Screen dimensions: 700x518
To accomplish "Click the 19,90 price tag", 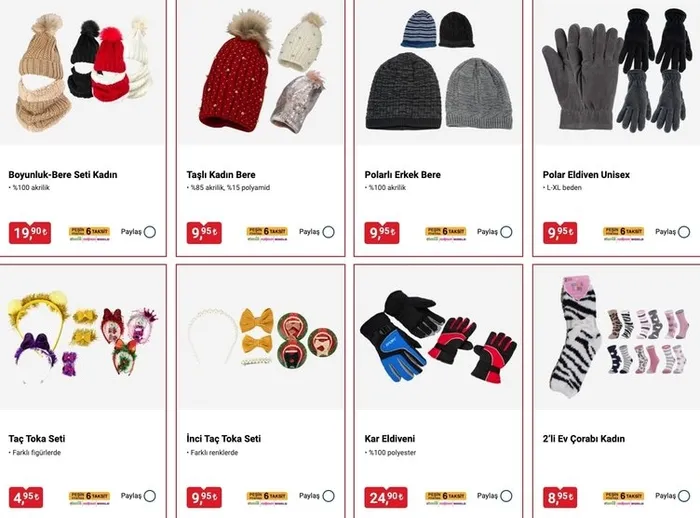I will (30, 233).
